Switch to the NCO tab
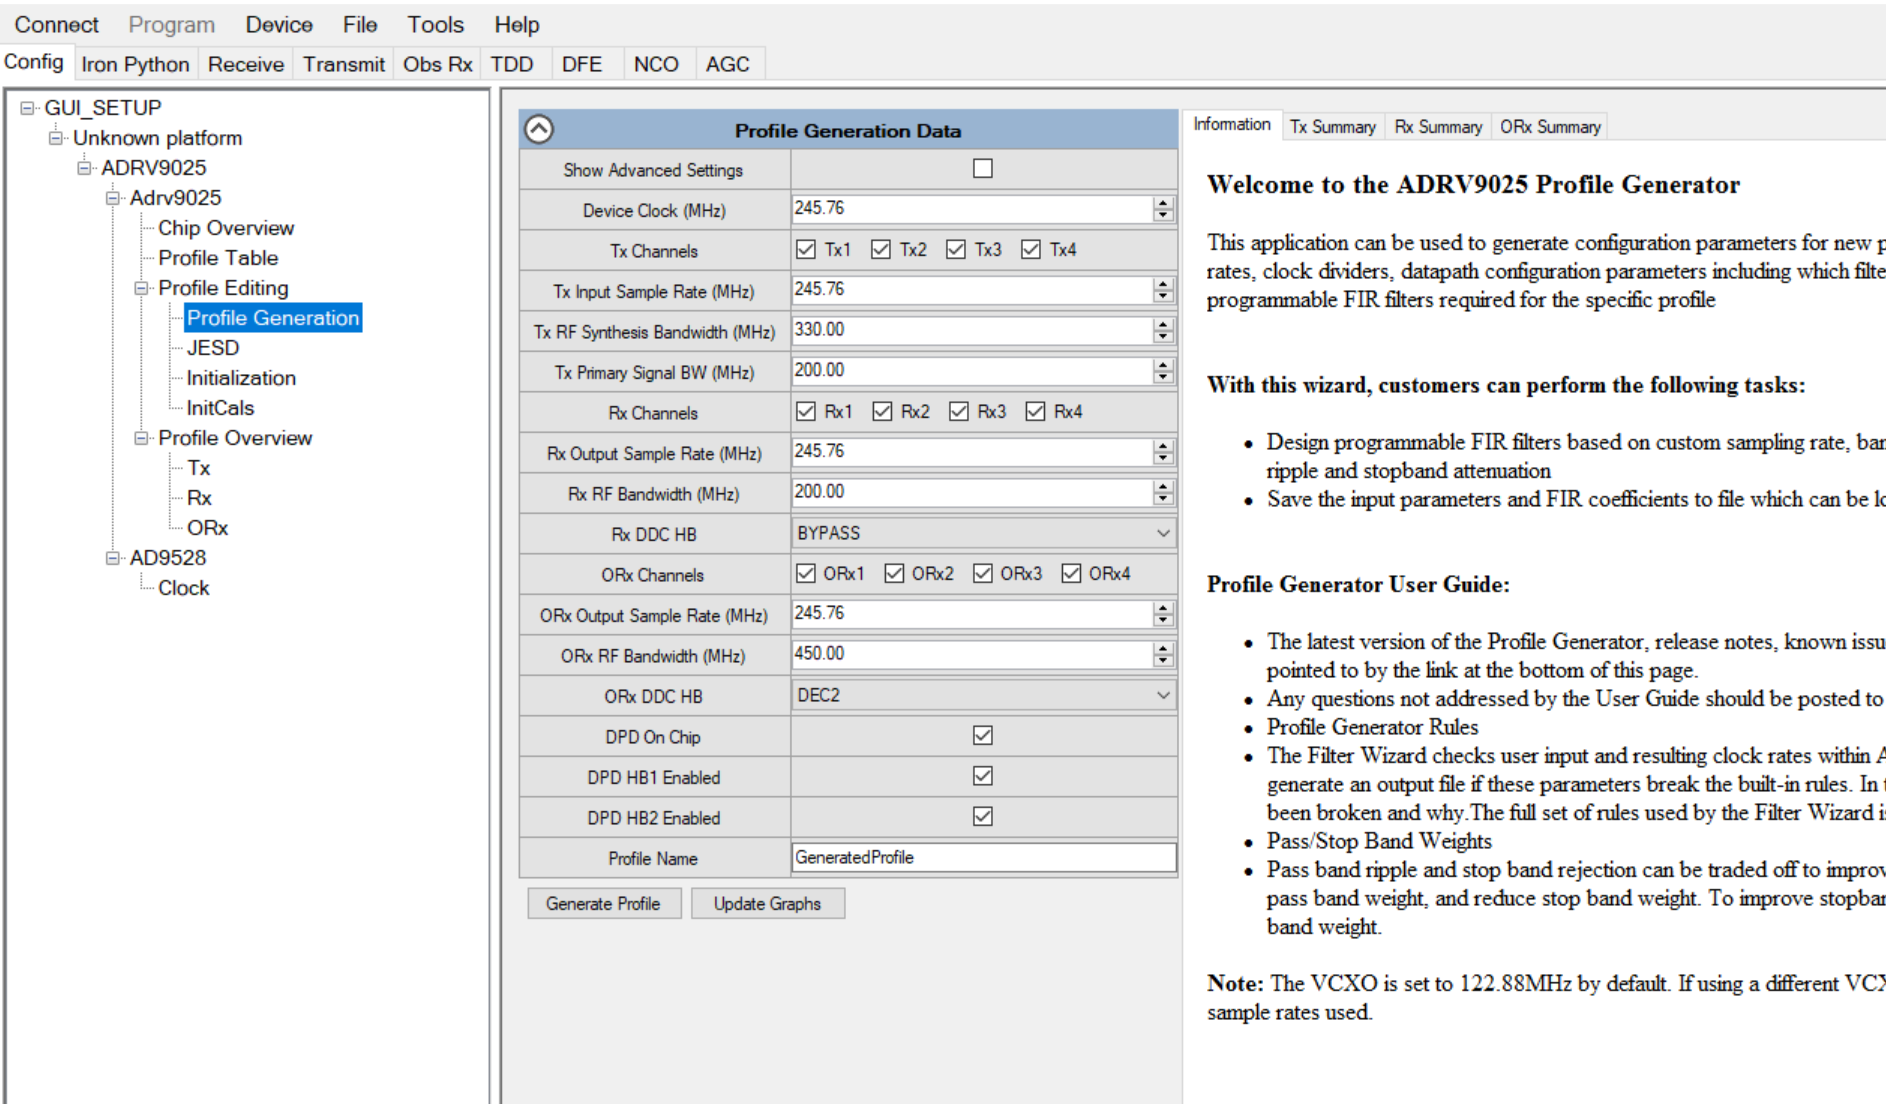Image resolution: width=1886 pixels, height=1104 pixels. pos(656,64)
